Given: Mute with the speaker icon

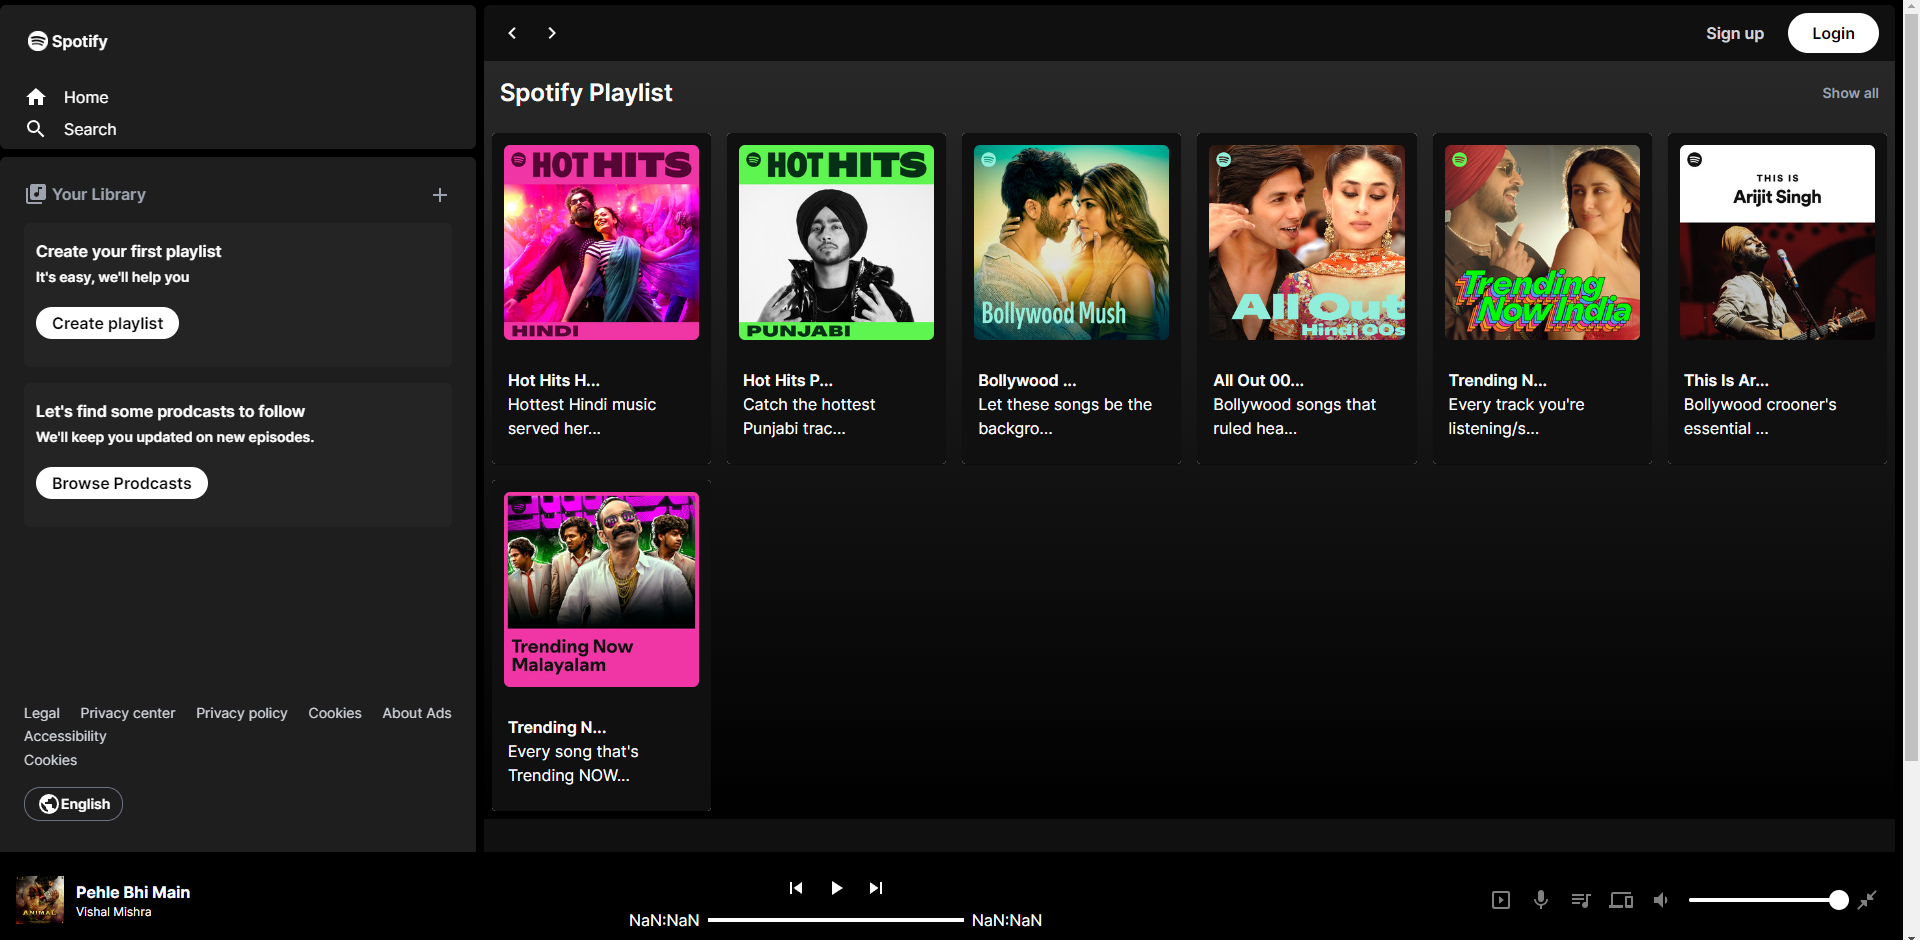Looking at the screenshot, I should pyautogui.click(x=1661, y=900).
